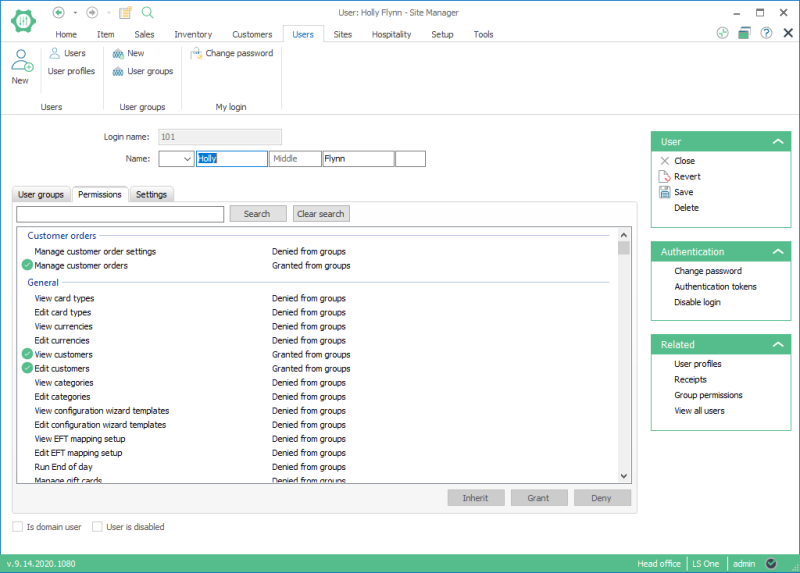Click the Save floppy disk icon
The image size is (800, 573).
click(664, 192)
